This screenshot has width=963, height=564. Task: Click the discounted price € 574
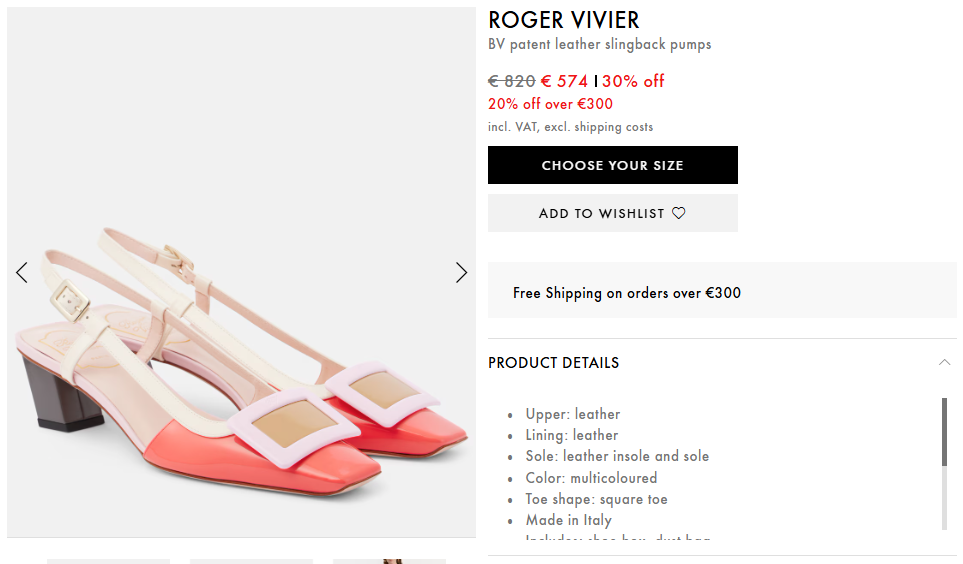pyautogui.click(x=564, y=81)
